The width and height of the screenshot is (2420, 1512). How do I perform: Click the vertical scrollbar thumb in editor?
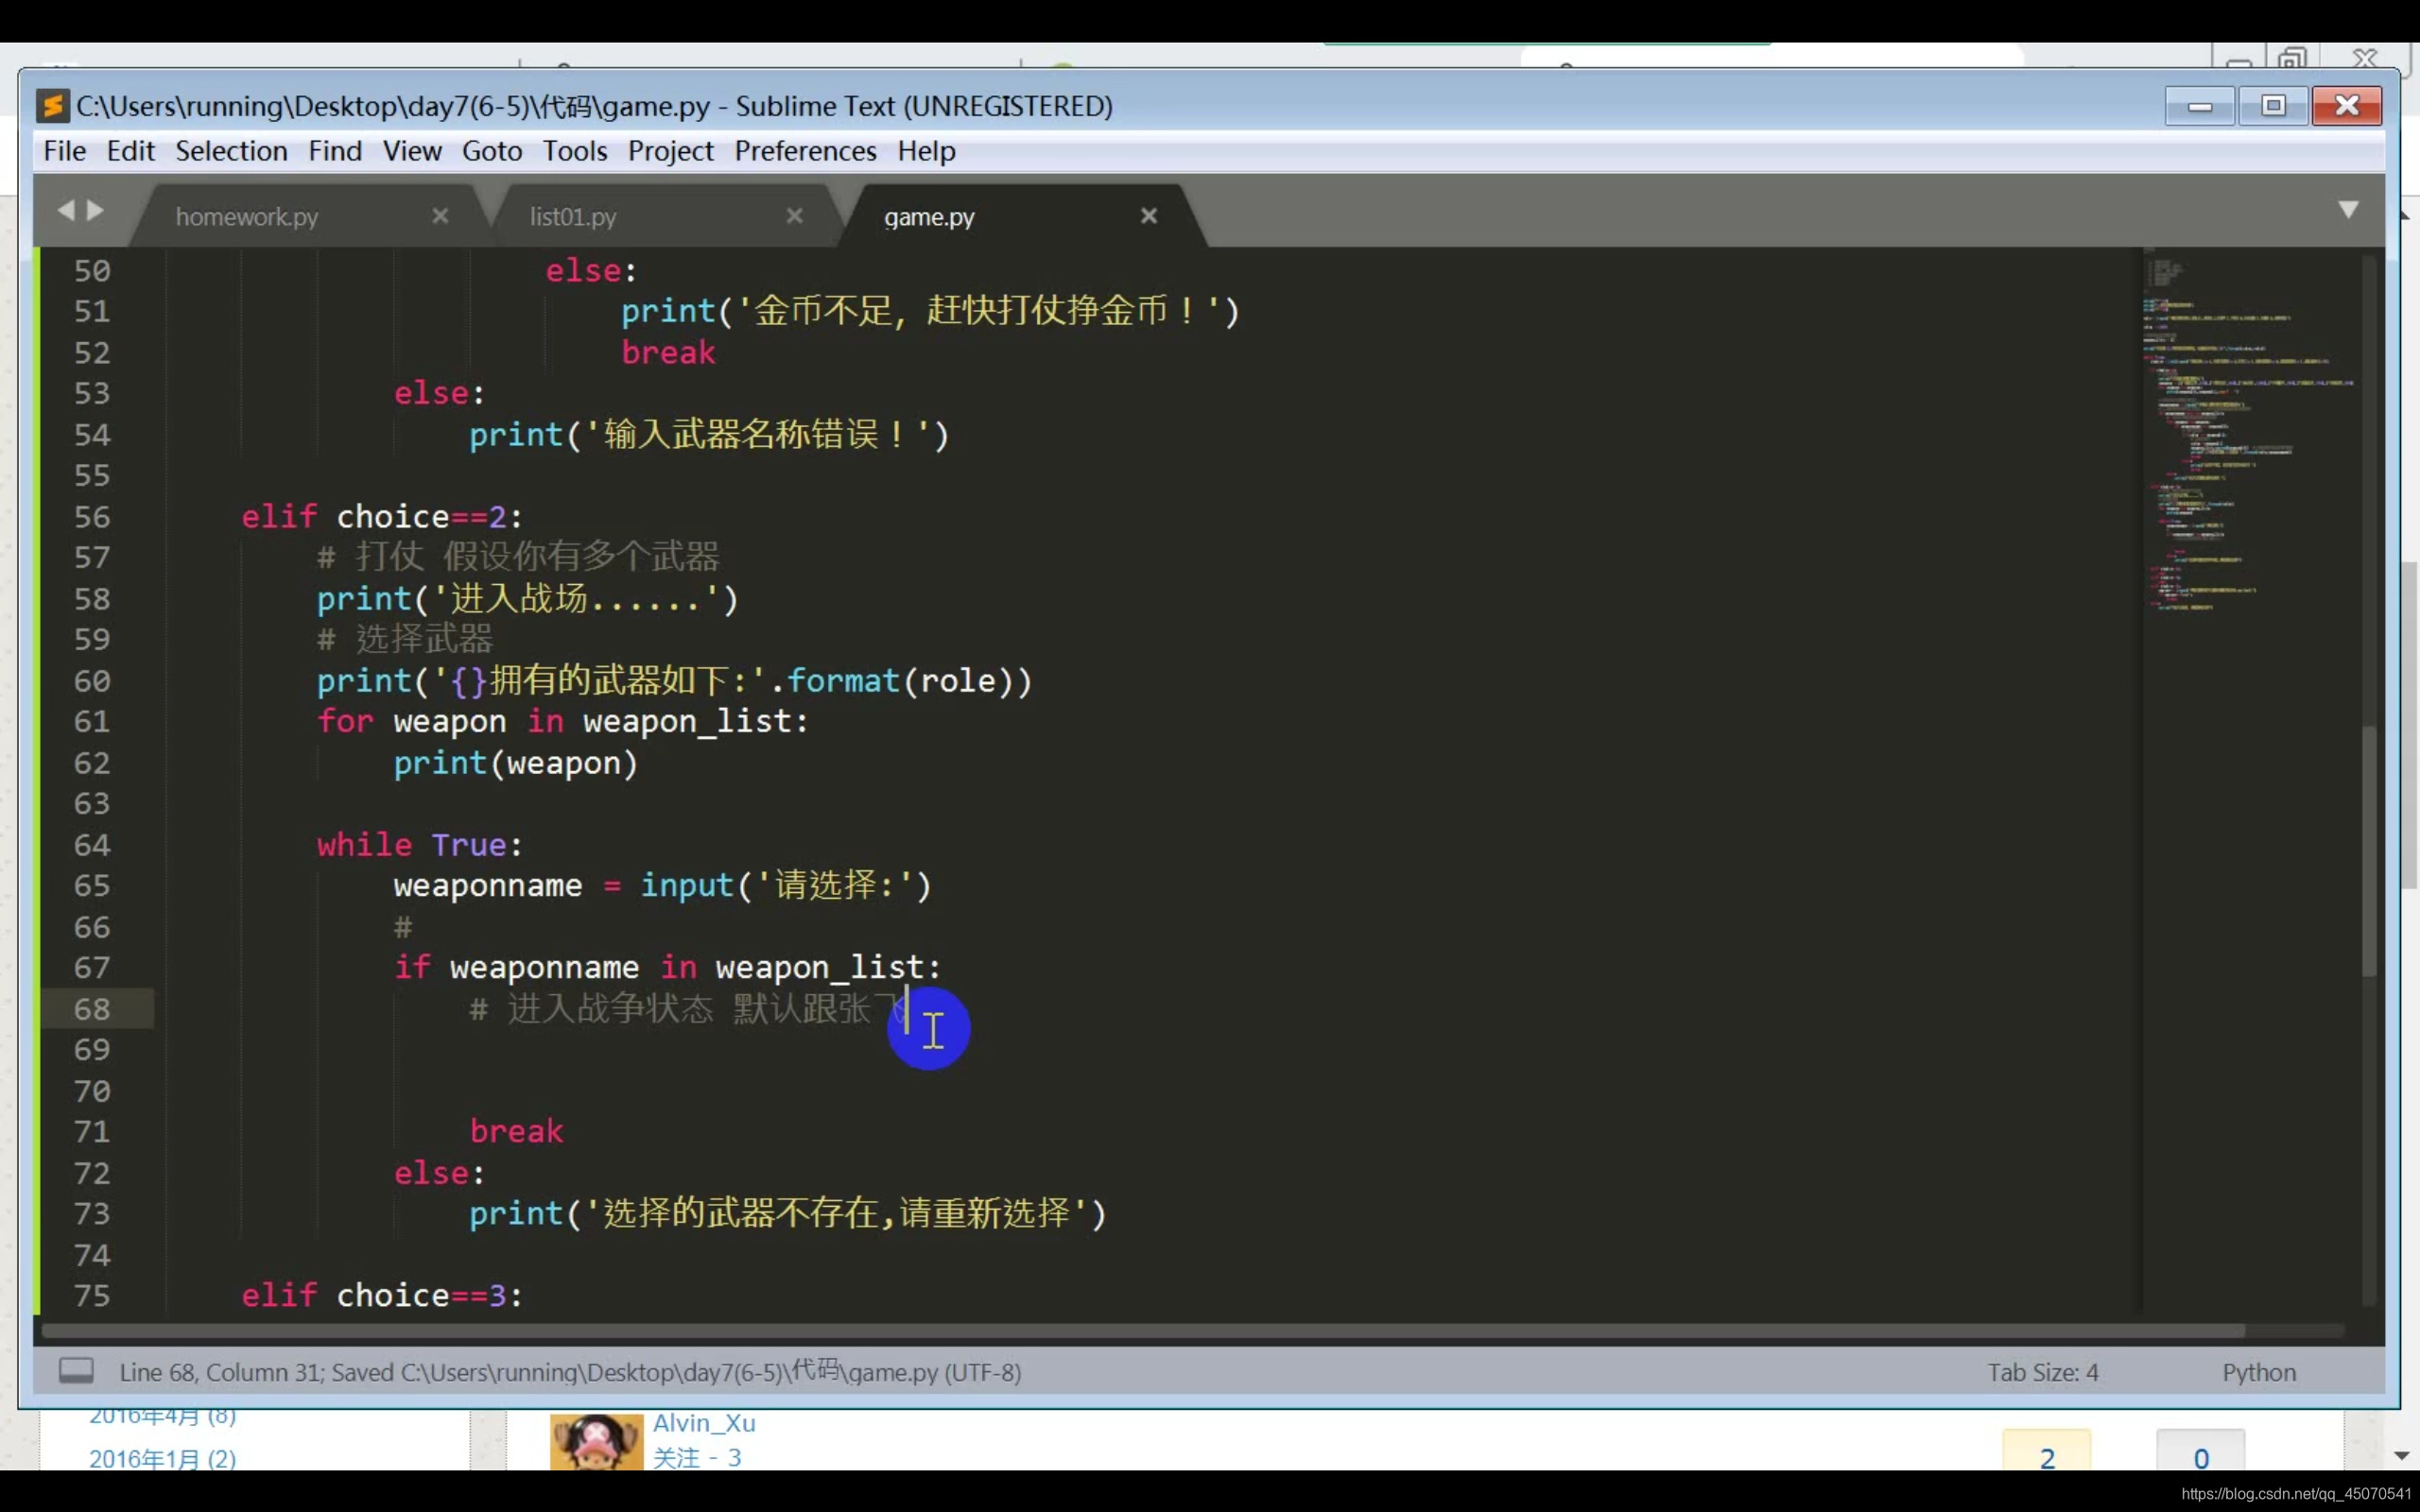point(2368,850)
